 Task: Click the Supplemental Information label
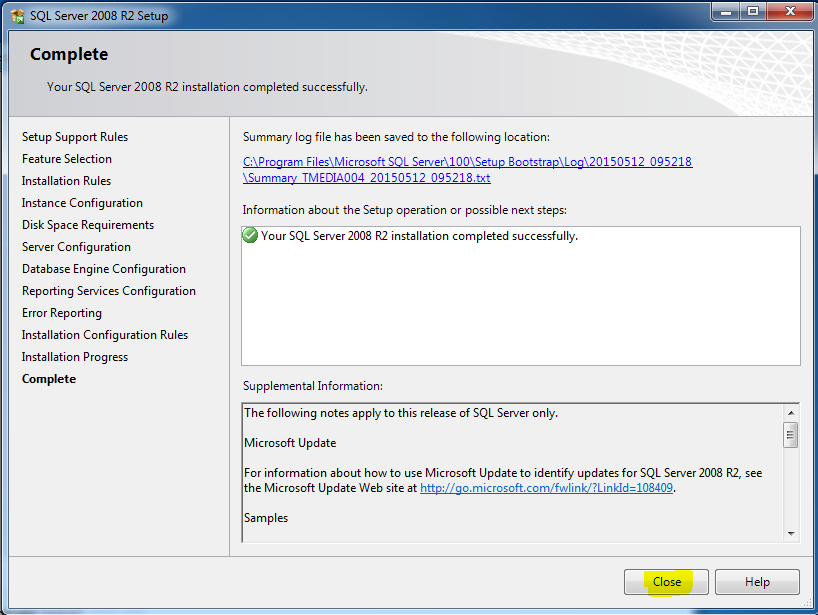312,386
